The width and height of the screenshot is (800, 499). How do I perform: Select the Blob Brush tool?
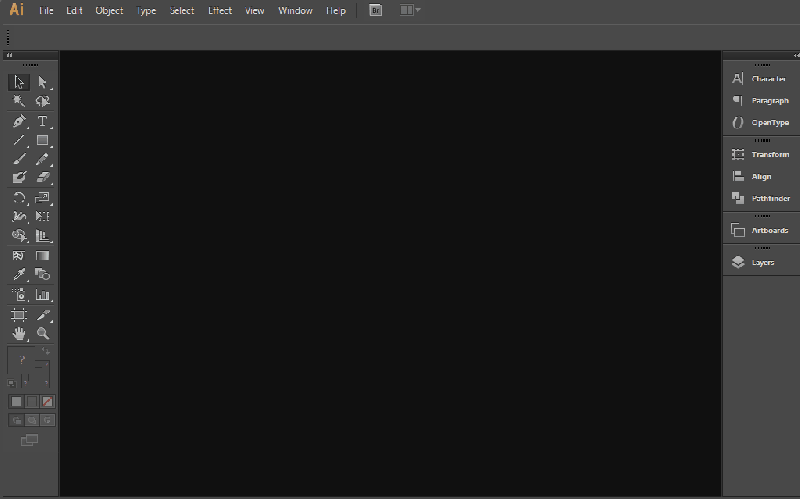19,178
